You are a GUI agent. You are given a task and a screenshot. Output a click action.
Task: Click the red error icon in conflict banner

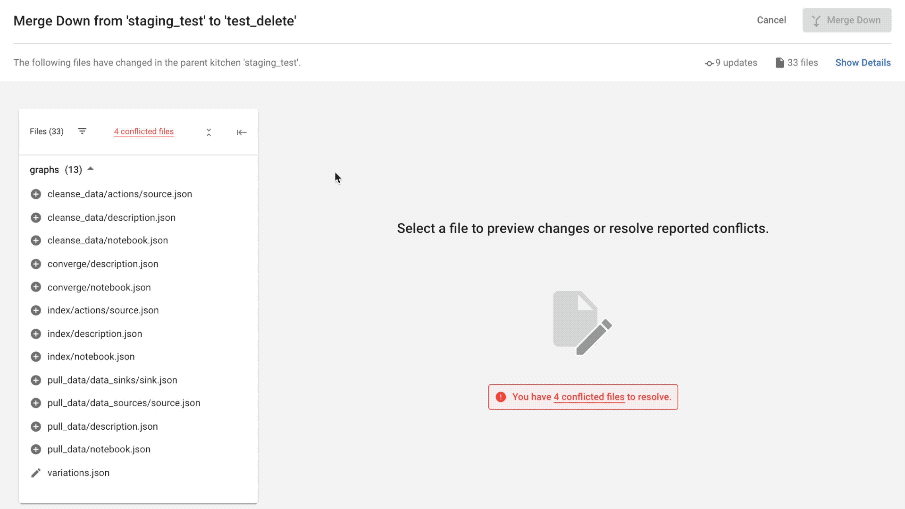point(501,397)
